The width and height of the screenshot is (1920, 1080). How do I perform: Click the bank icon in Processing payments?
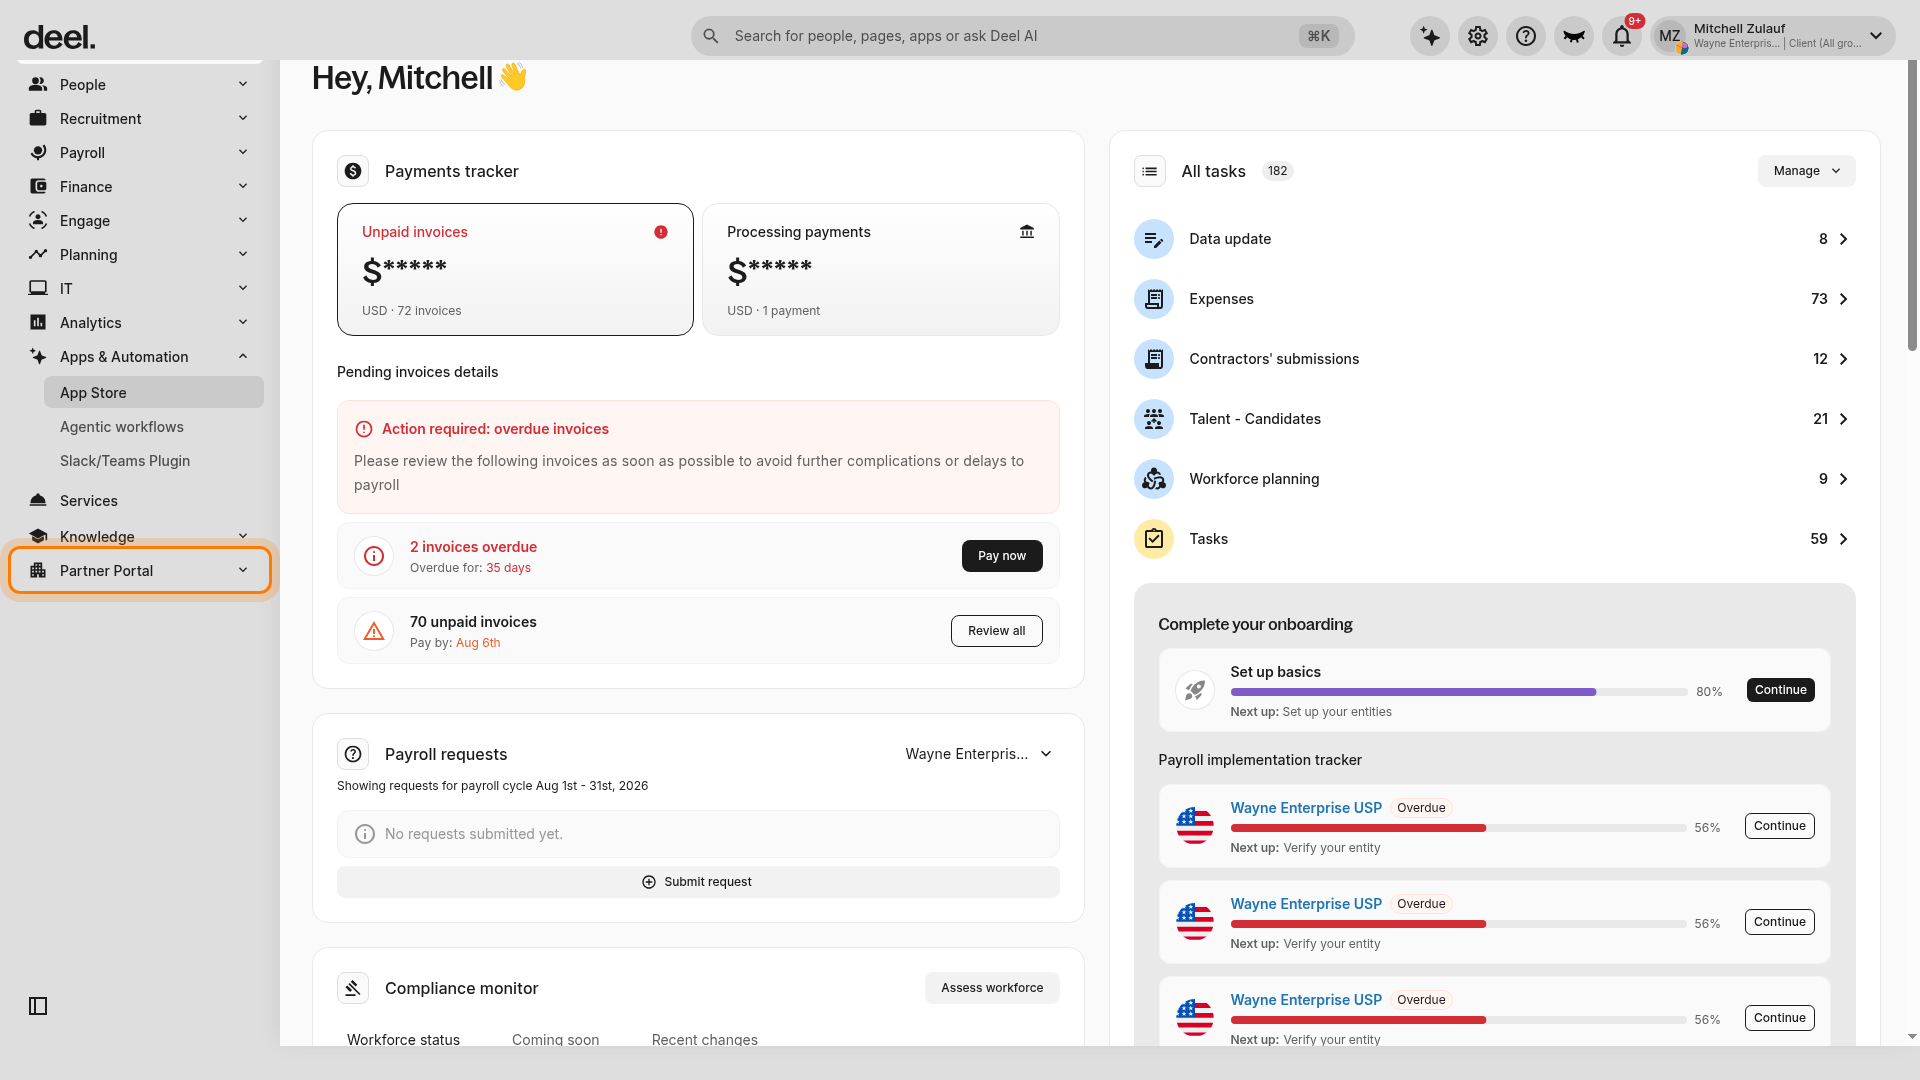point(1027,232)
